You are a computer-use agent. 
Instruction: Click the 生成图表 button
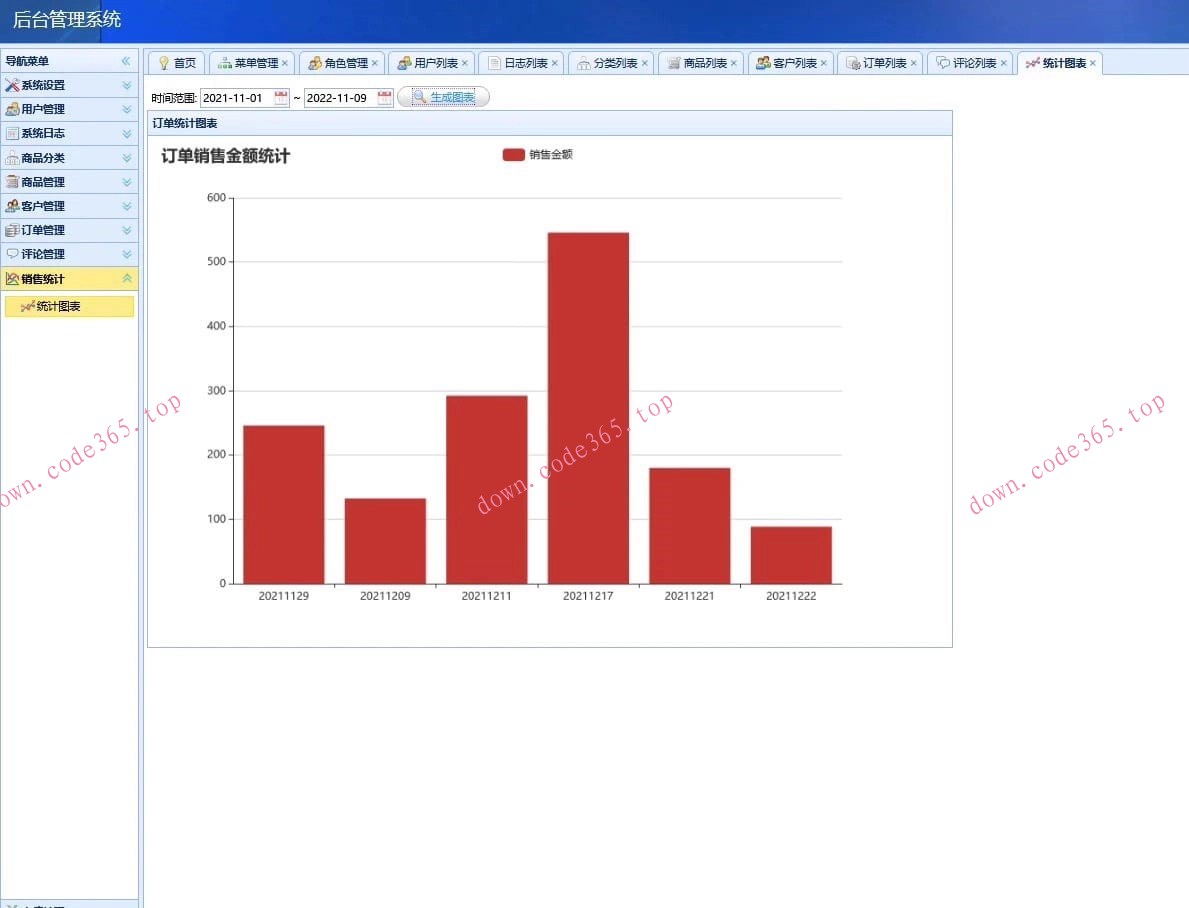(x=443, y=97)
